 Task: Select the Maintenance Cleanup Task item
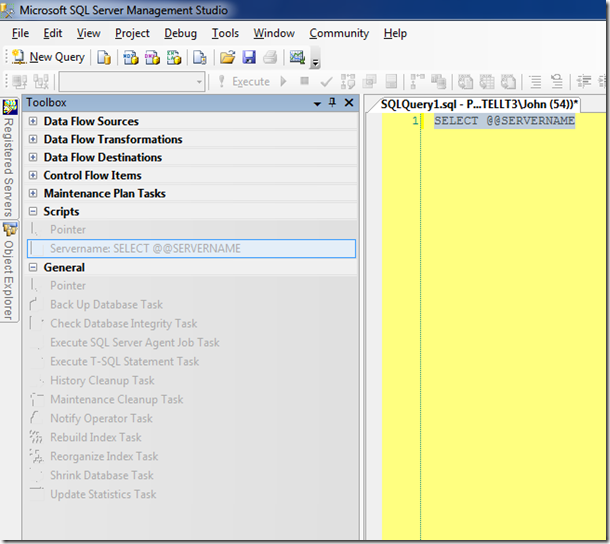pos(191,400)
